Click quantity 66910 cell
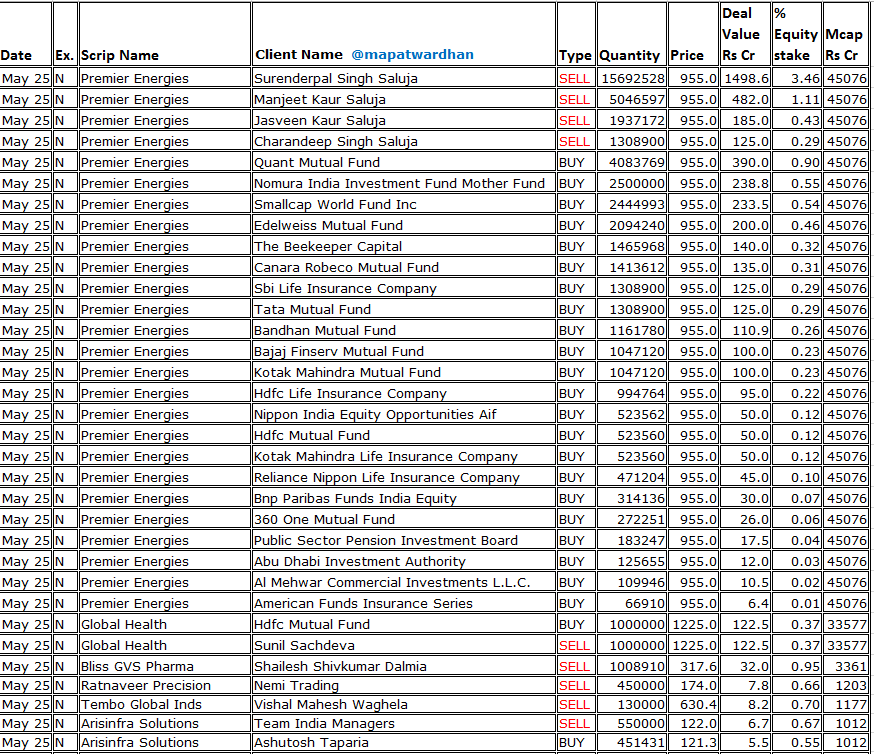This screenshot has height=754, width=874. (632, 604)
